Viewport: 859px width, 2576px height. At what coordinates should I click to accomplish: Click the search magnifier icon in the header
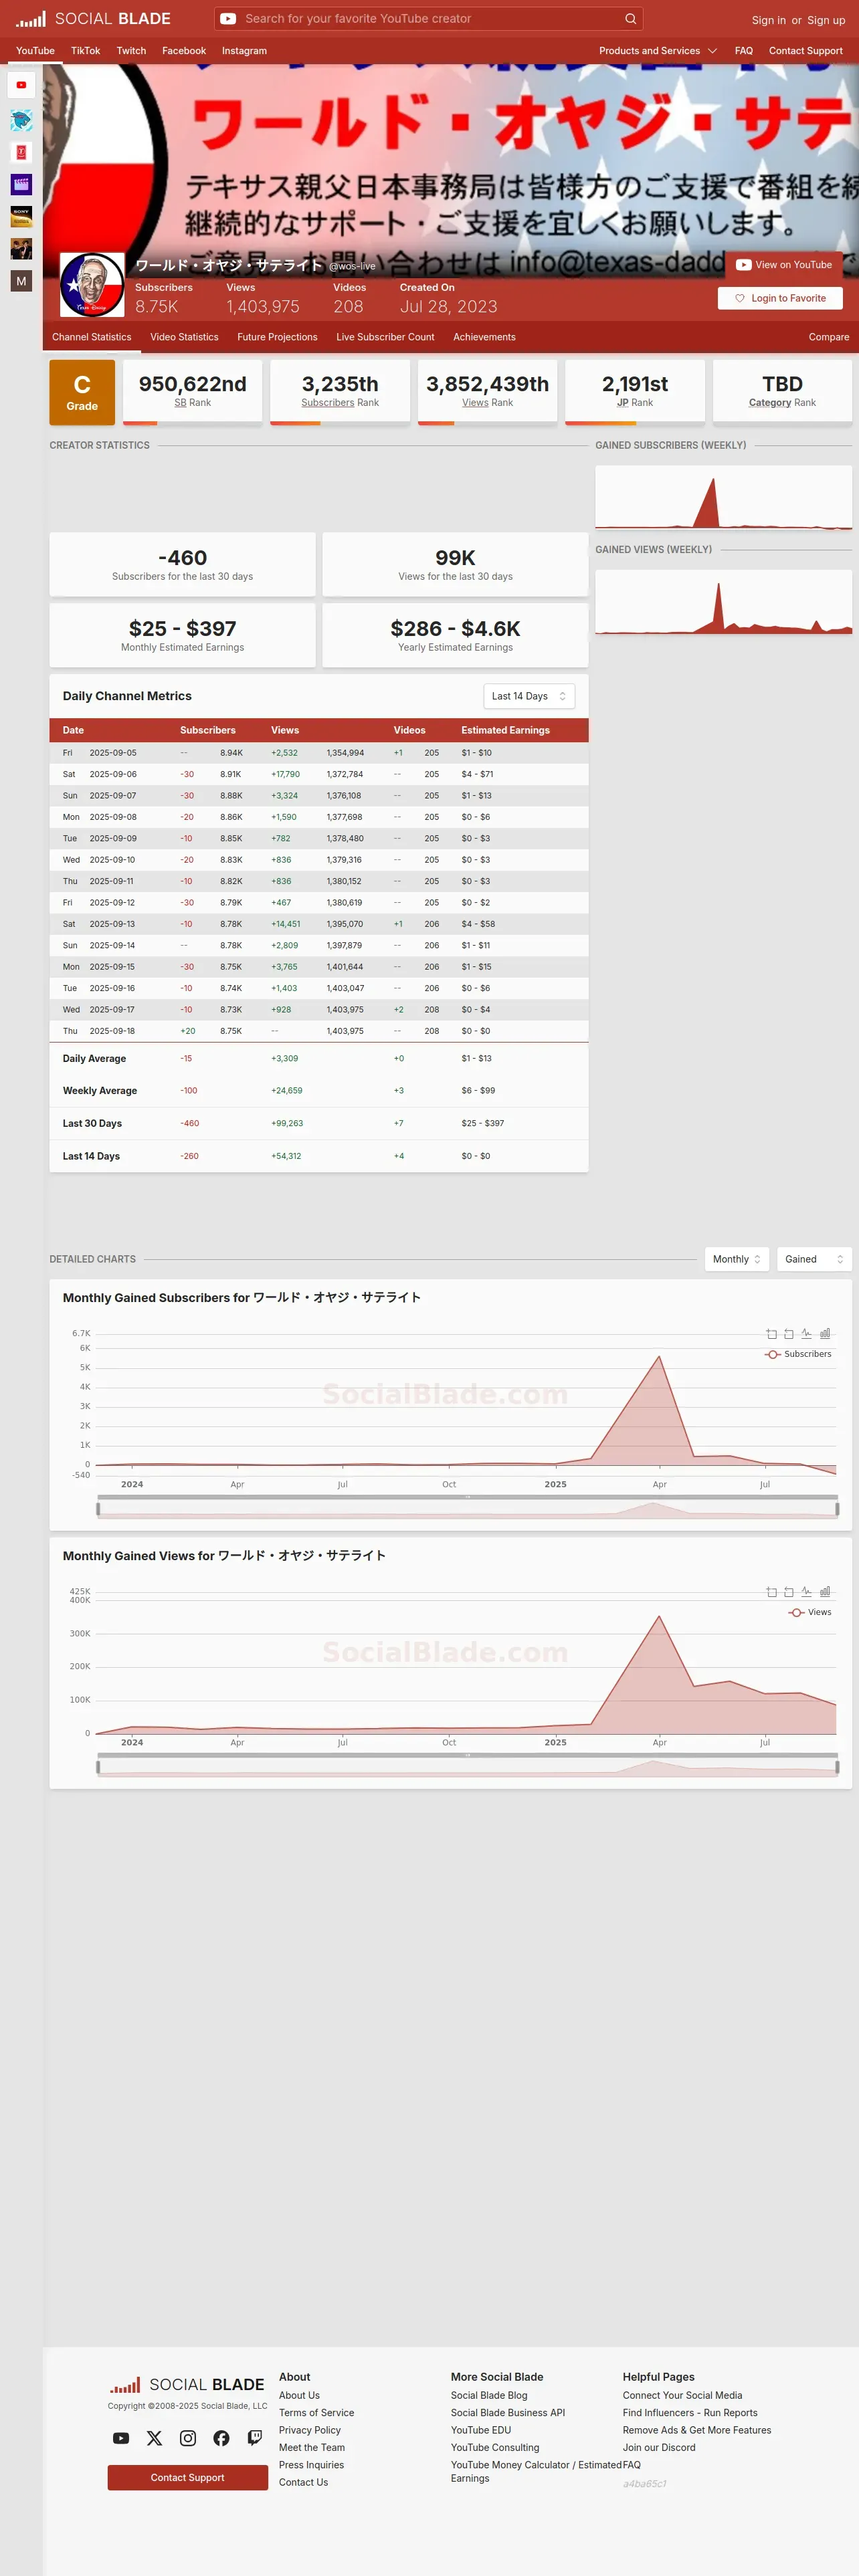click(630, 18)
